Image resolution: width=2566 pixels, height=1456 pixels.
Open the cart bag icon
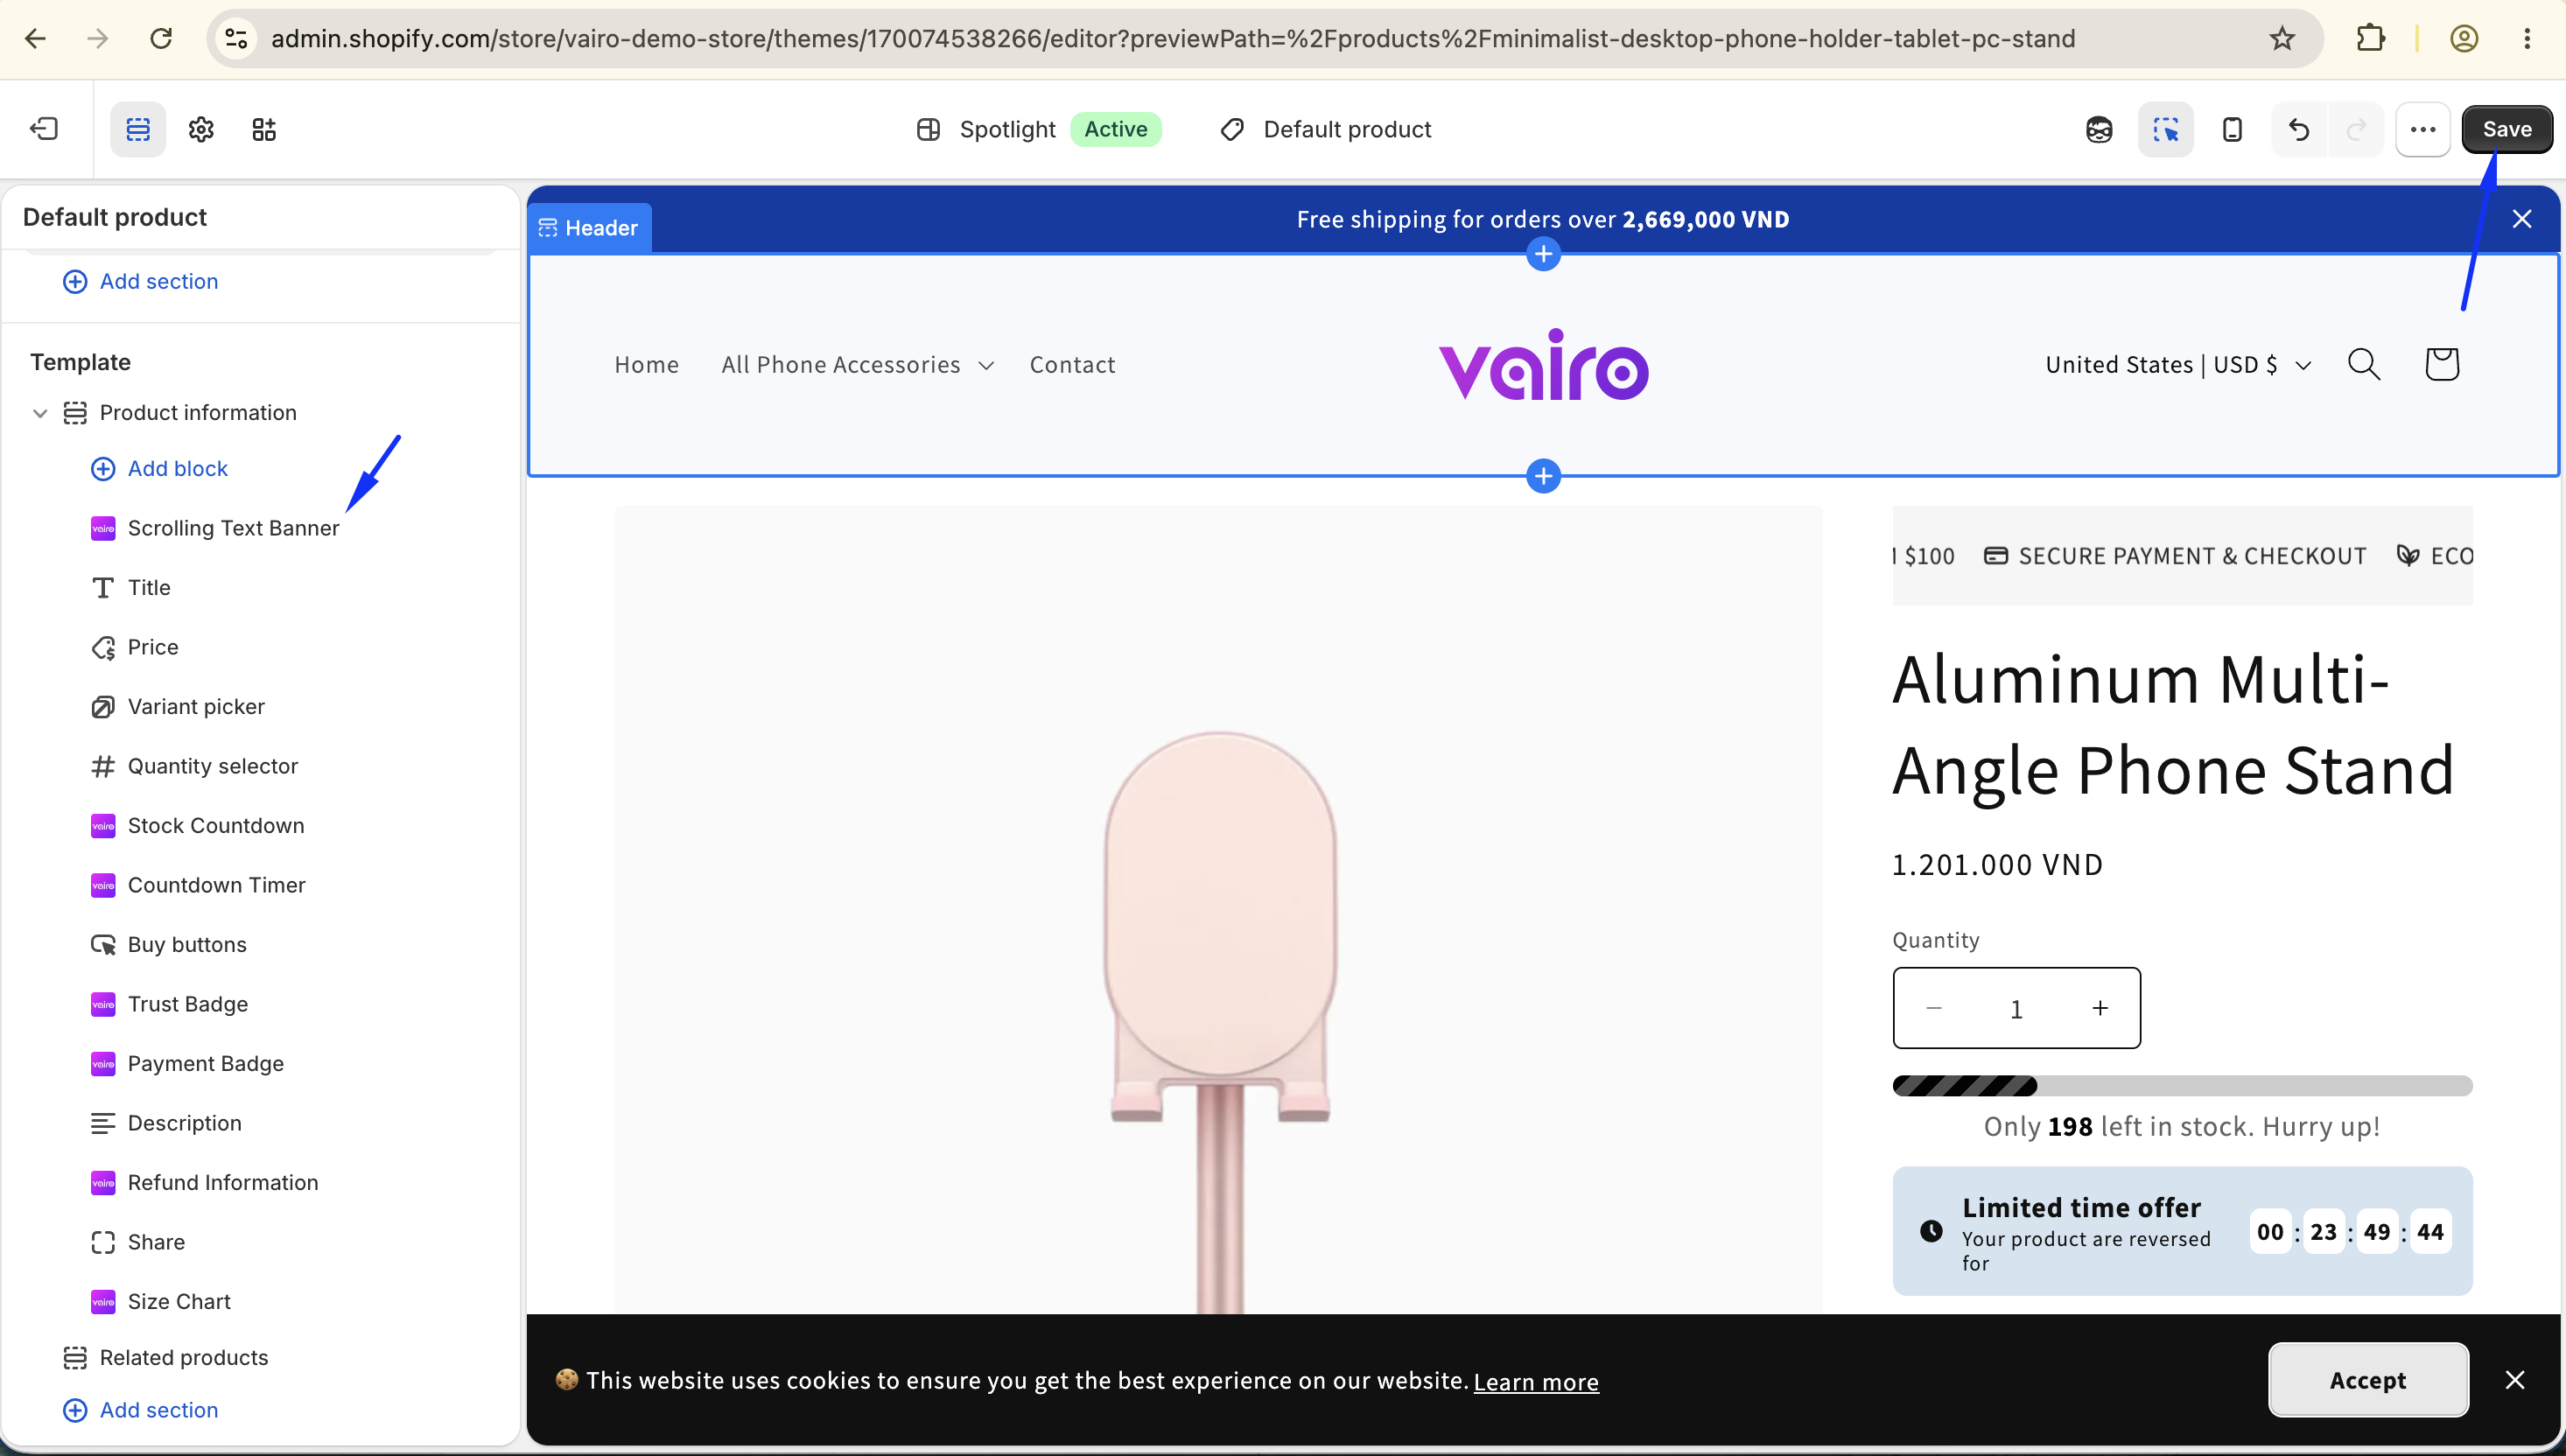click(2442, 364)
